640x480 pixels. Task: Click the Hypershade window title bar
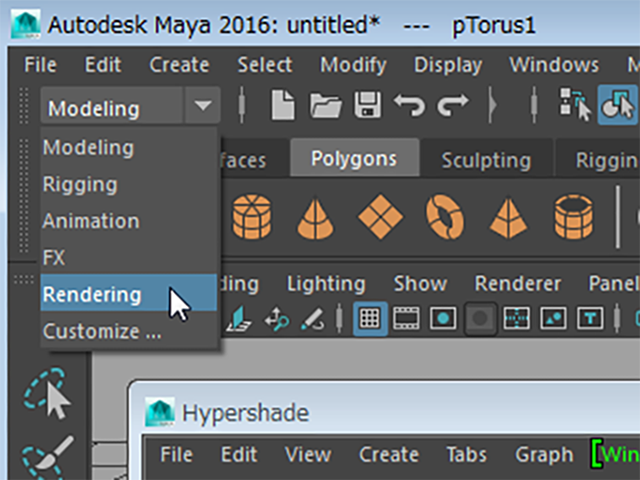coord(386,412)
